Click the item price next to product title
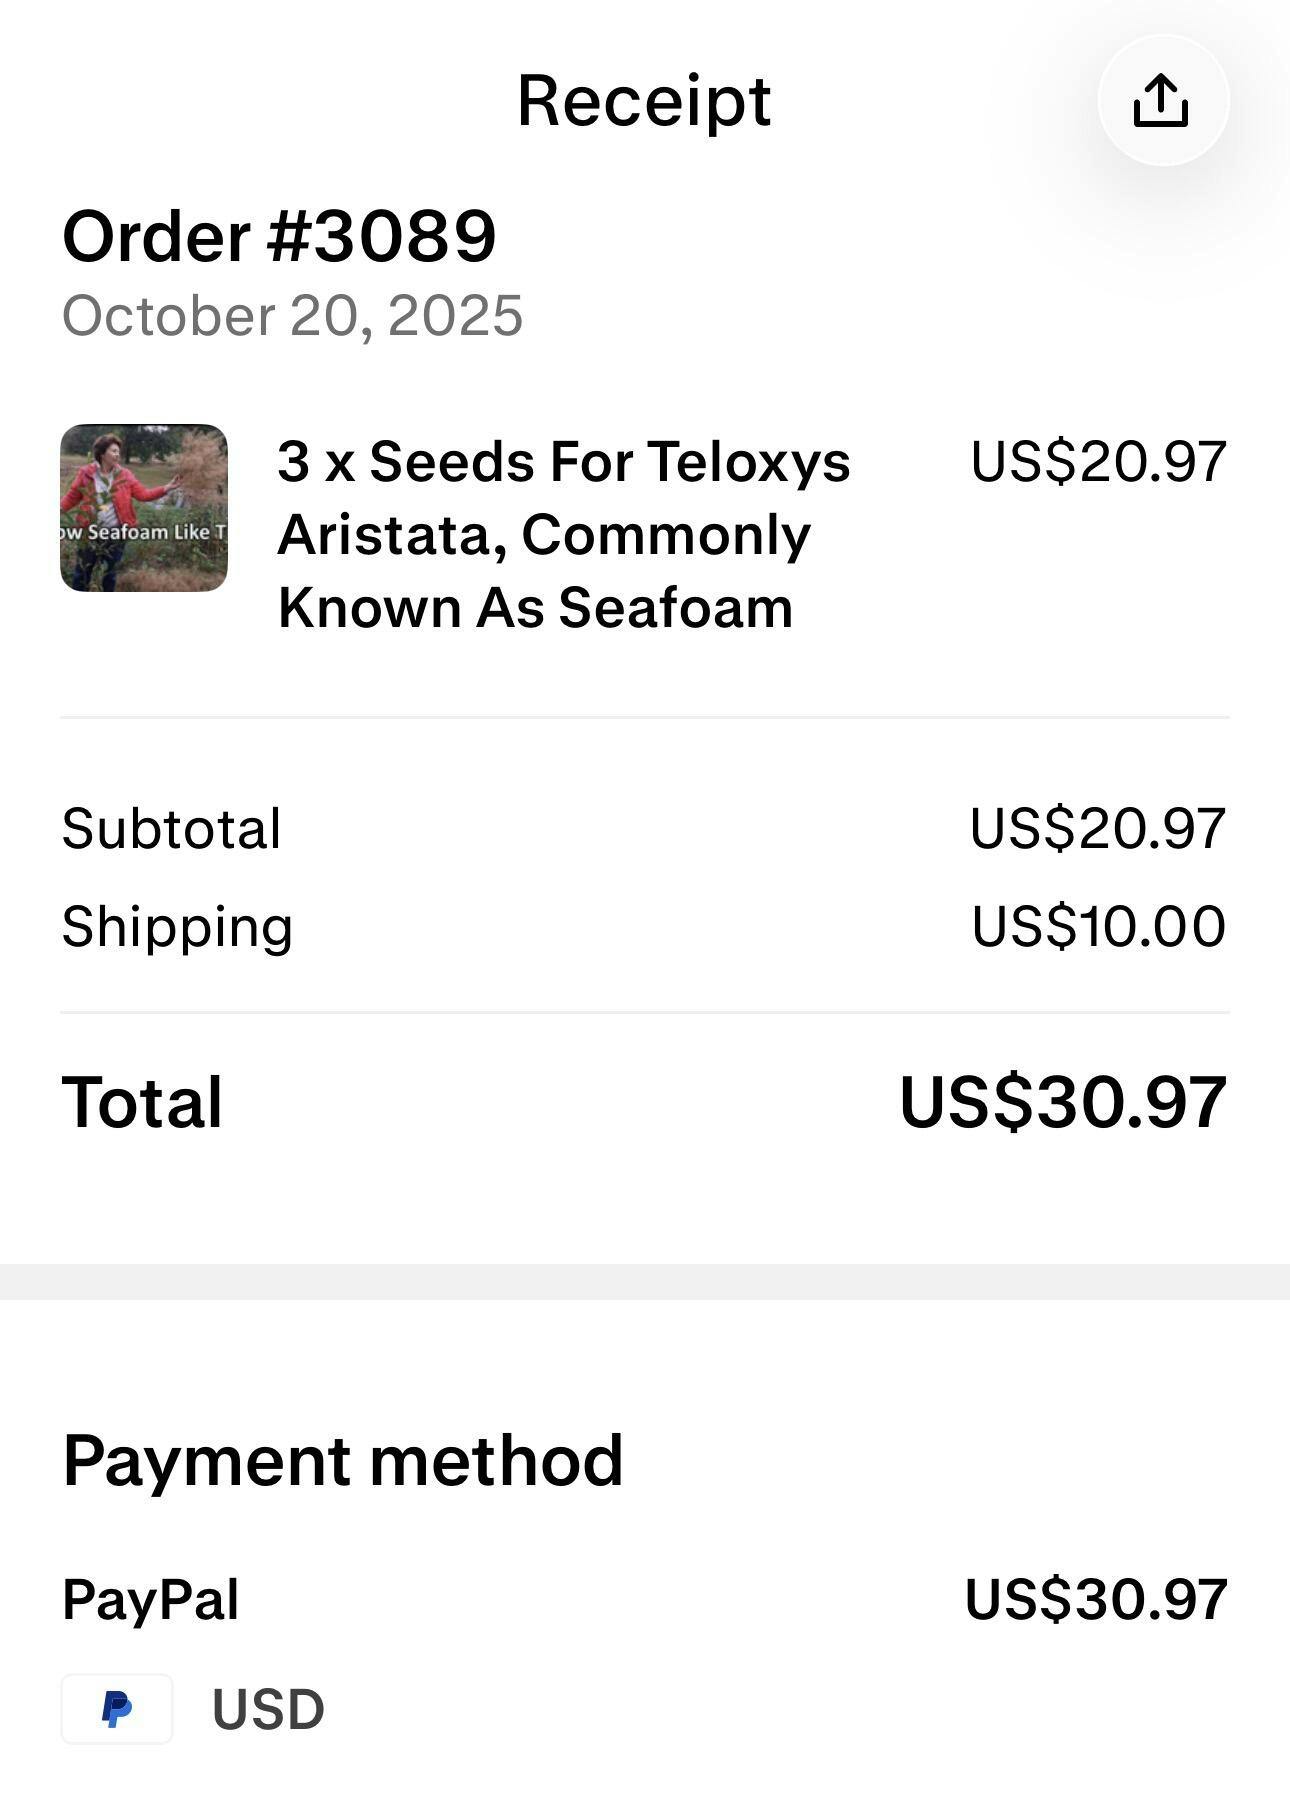Screen dimensions: 1290x1808 [x=1098, y=462]
